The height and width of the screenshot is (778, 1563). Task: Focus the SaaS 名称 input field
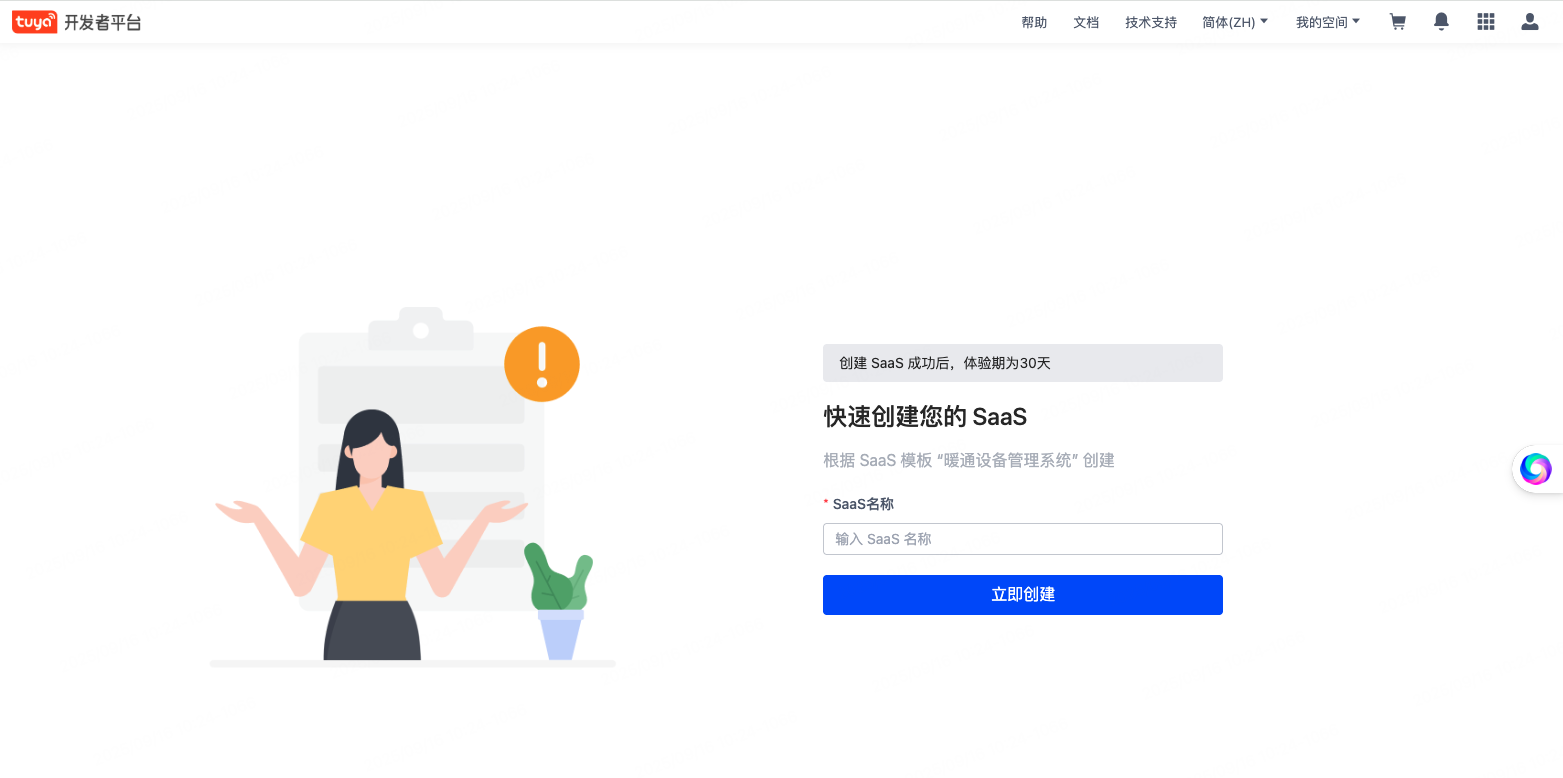[x=1022, y=539]
